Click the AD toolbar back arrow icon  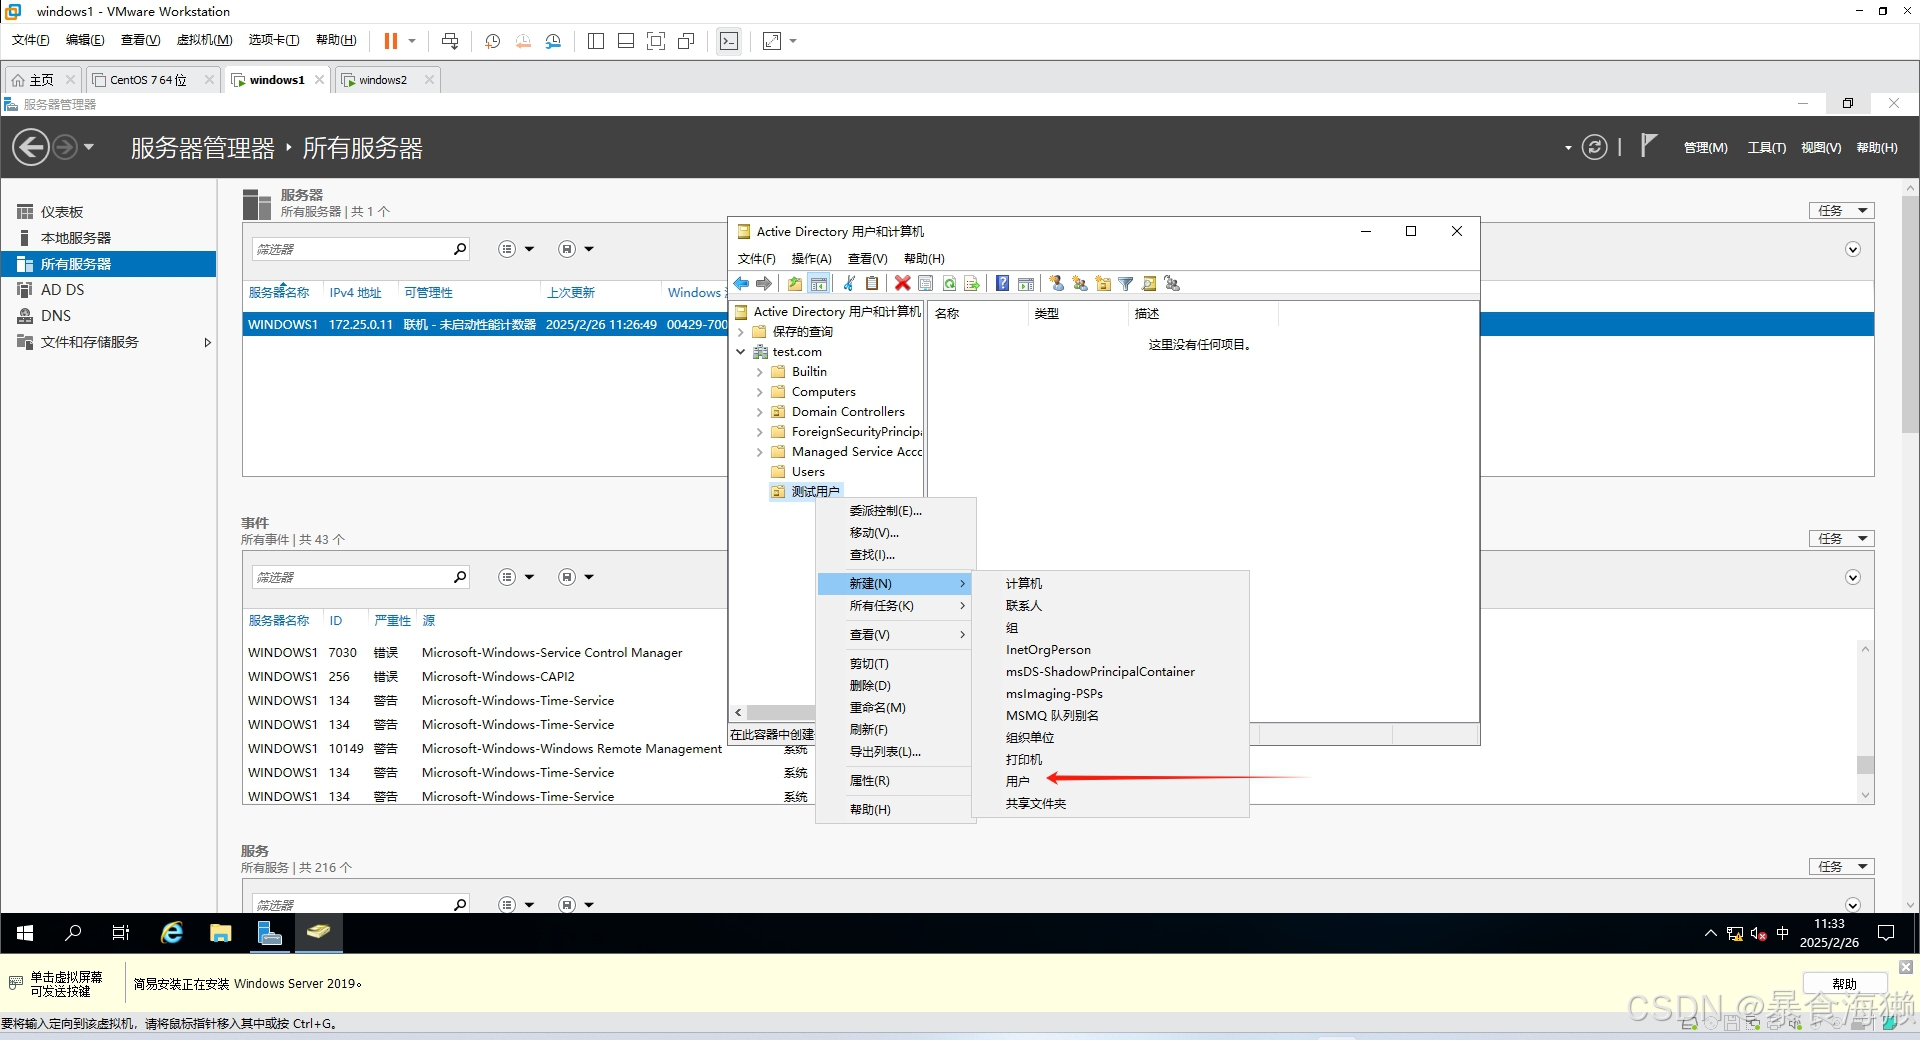point(741,284)
